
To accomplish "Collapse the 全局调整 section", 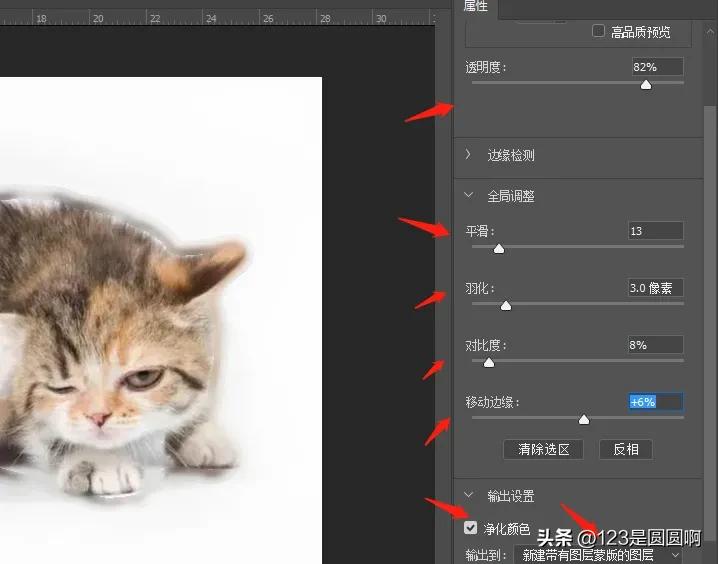I will click(468, 195).
